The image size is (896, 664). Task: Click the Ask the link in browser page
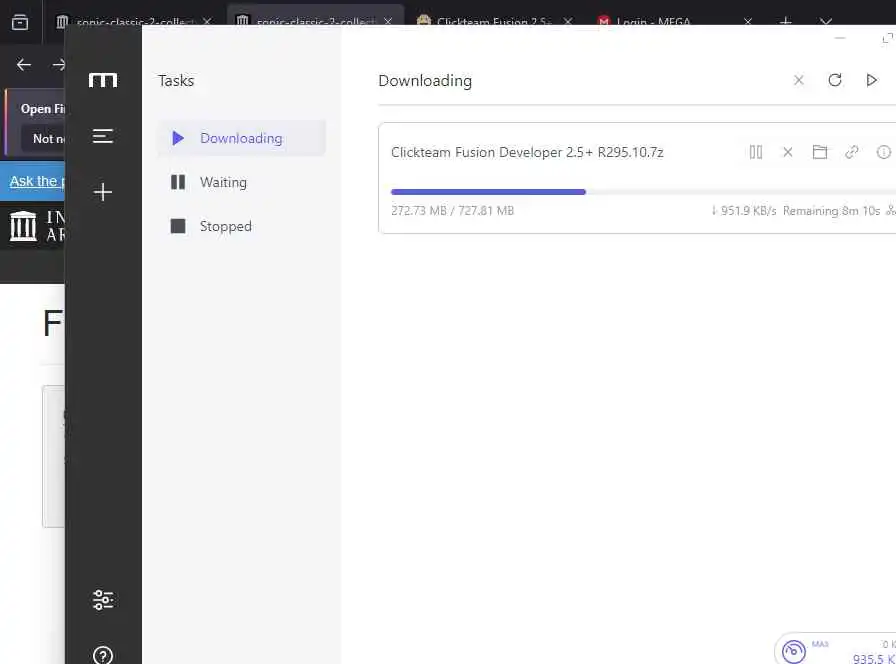37,181
